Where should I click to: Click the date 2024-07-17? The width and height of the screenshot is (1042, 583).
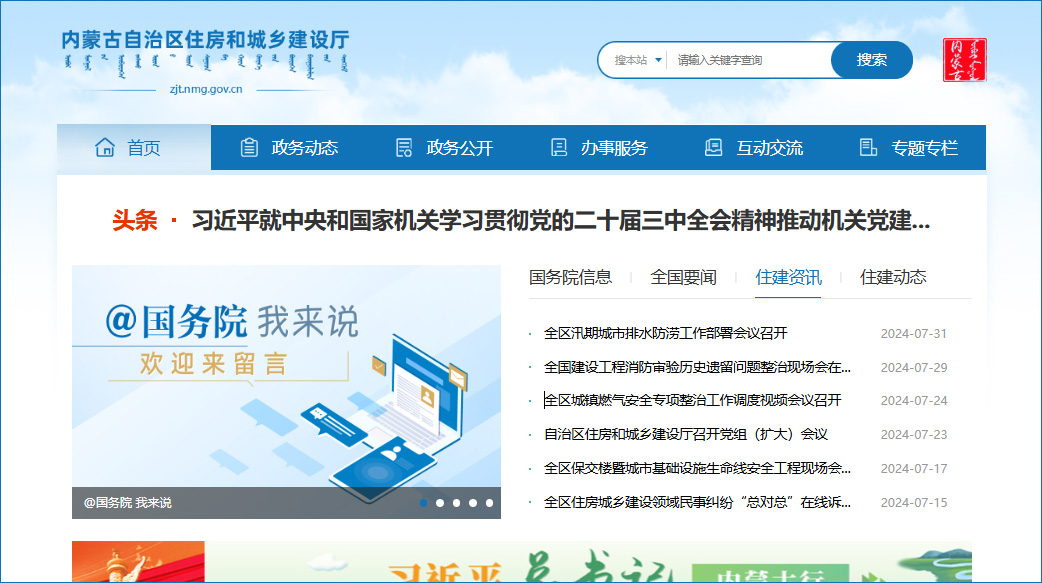pos(914,469)
